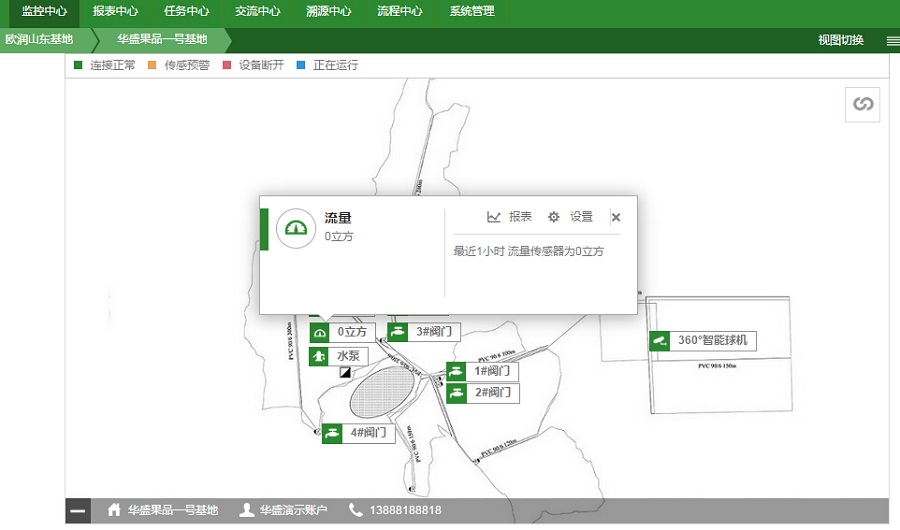Click the 4#阀门 valve marker
Image resolution: width=900 pixels, height=530 pixels.
(358, 433)
